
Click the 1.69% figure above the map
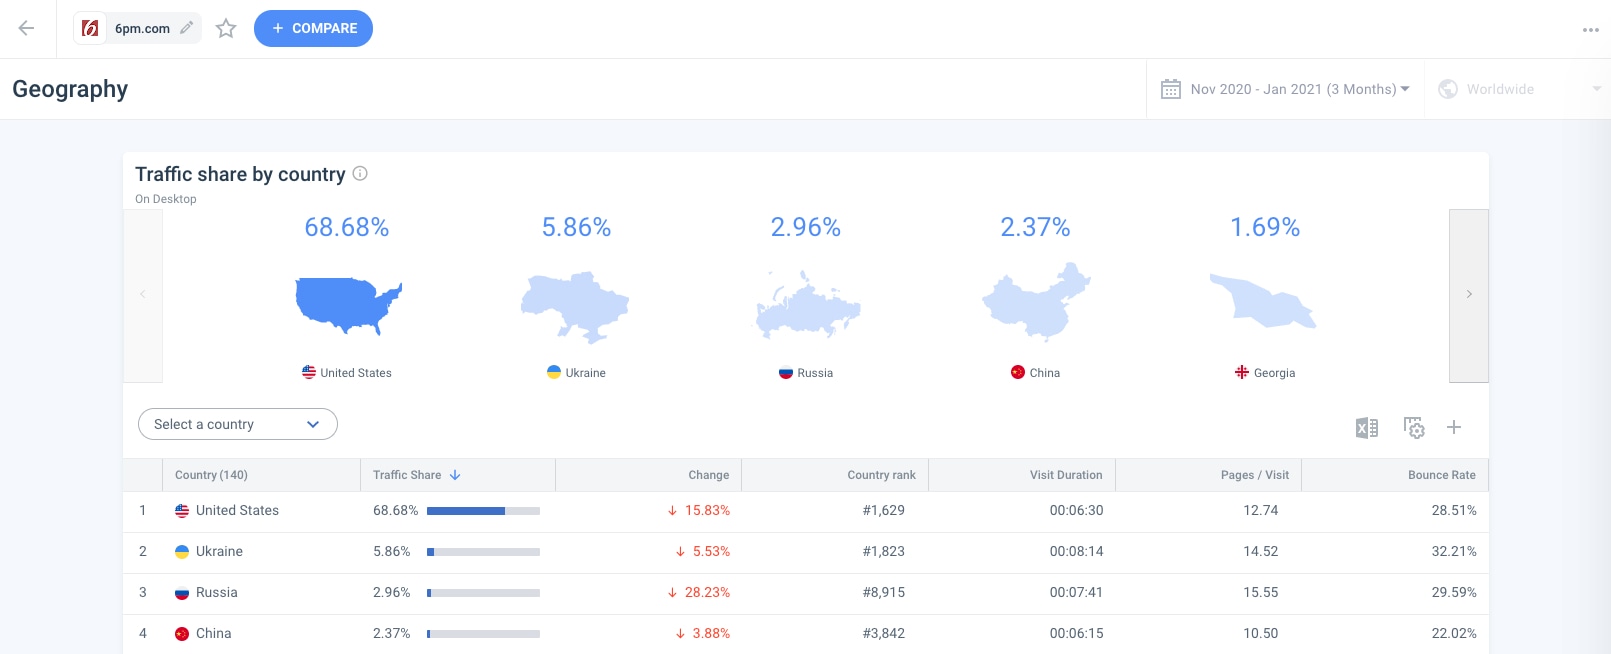pos(1265,228)
